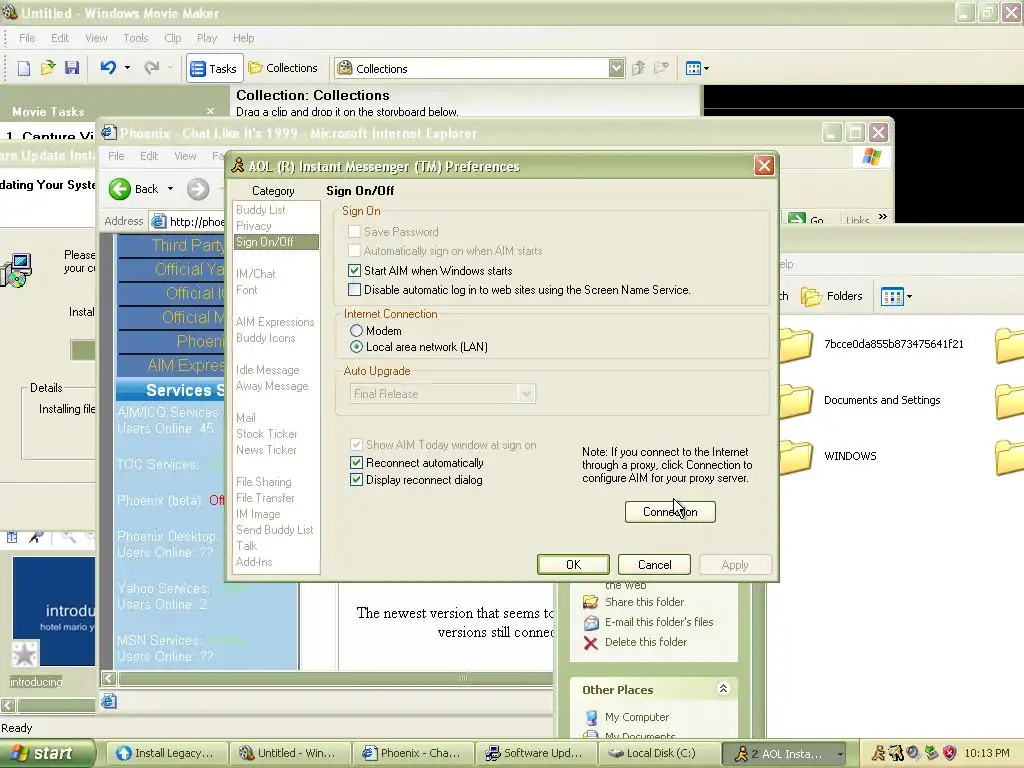Open the WINDOWS folder icon
The image size is (1024, 768).
tap(795, 456)
